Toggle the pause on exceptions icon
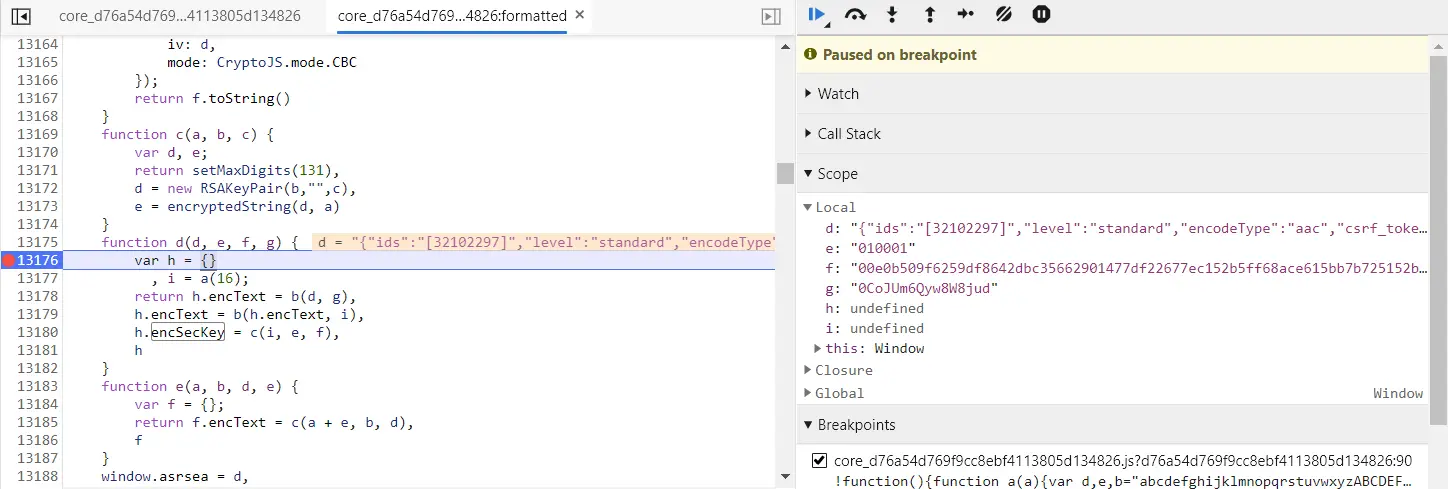The width and height of the screenshot is (1448, 489). [1041, 15]
